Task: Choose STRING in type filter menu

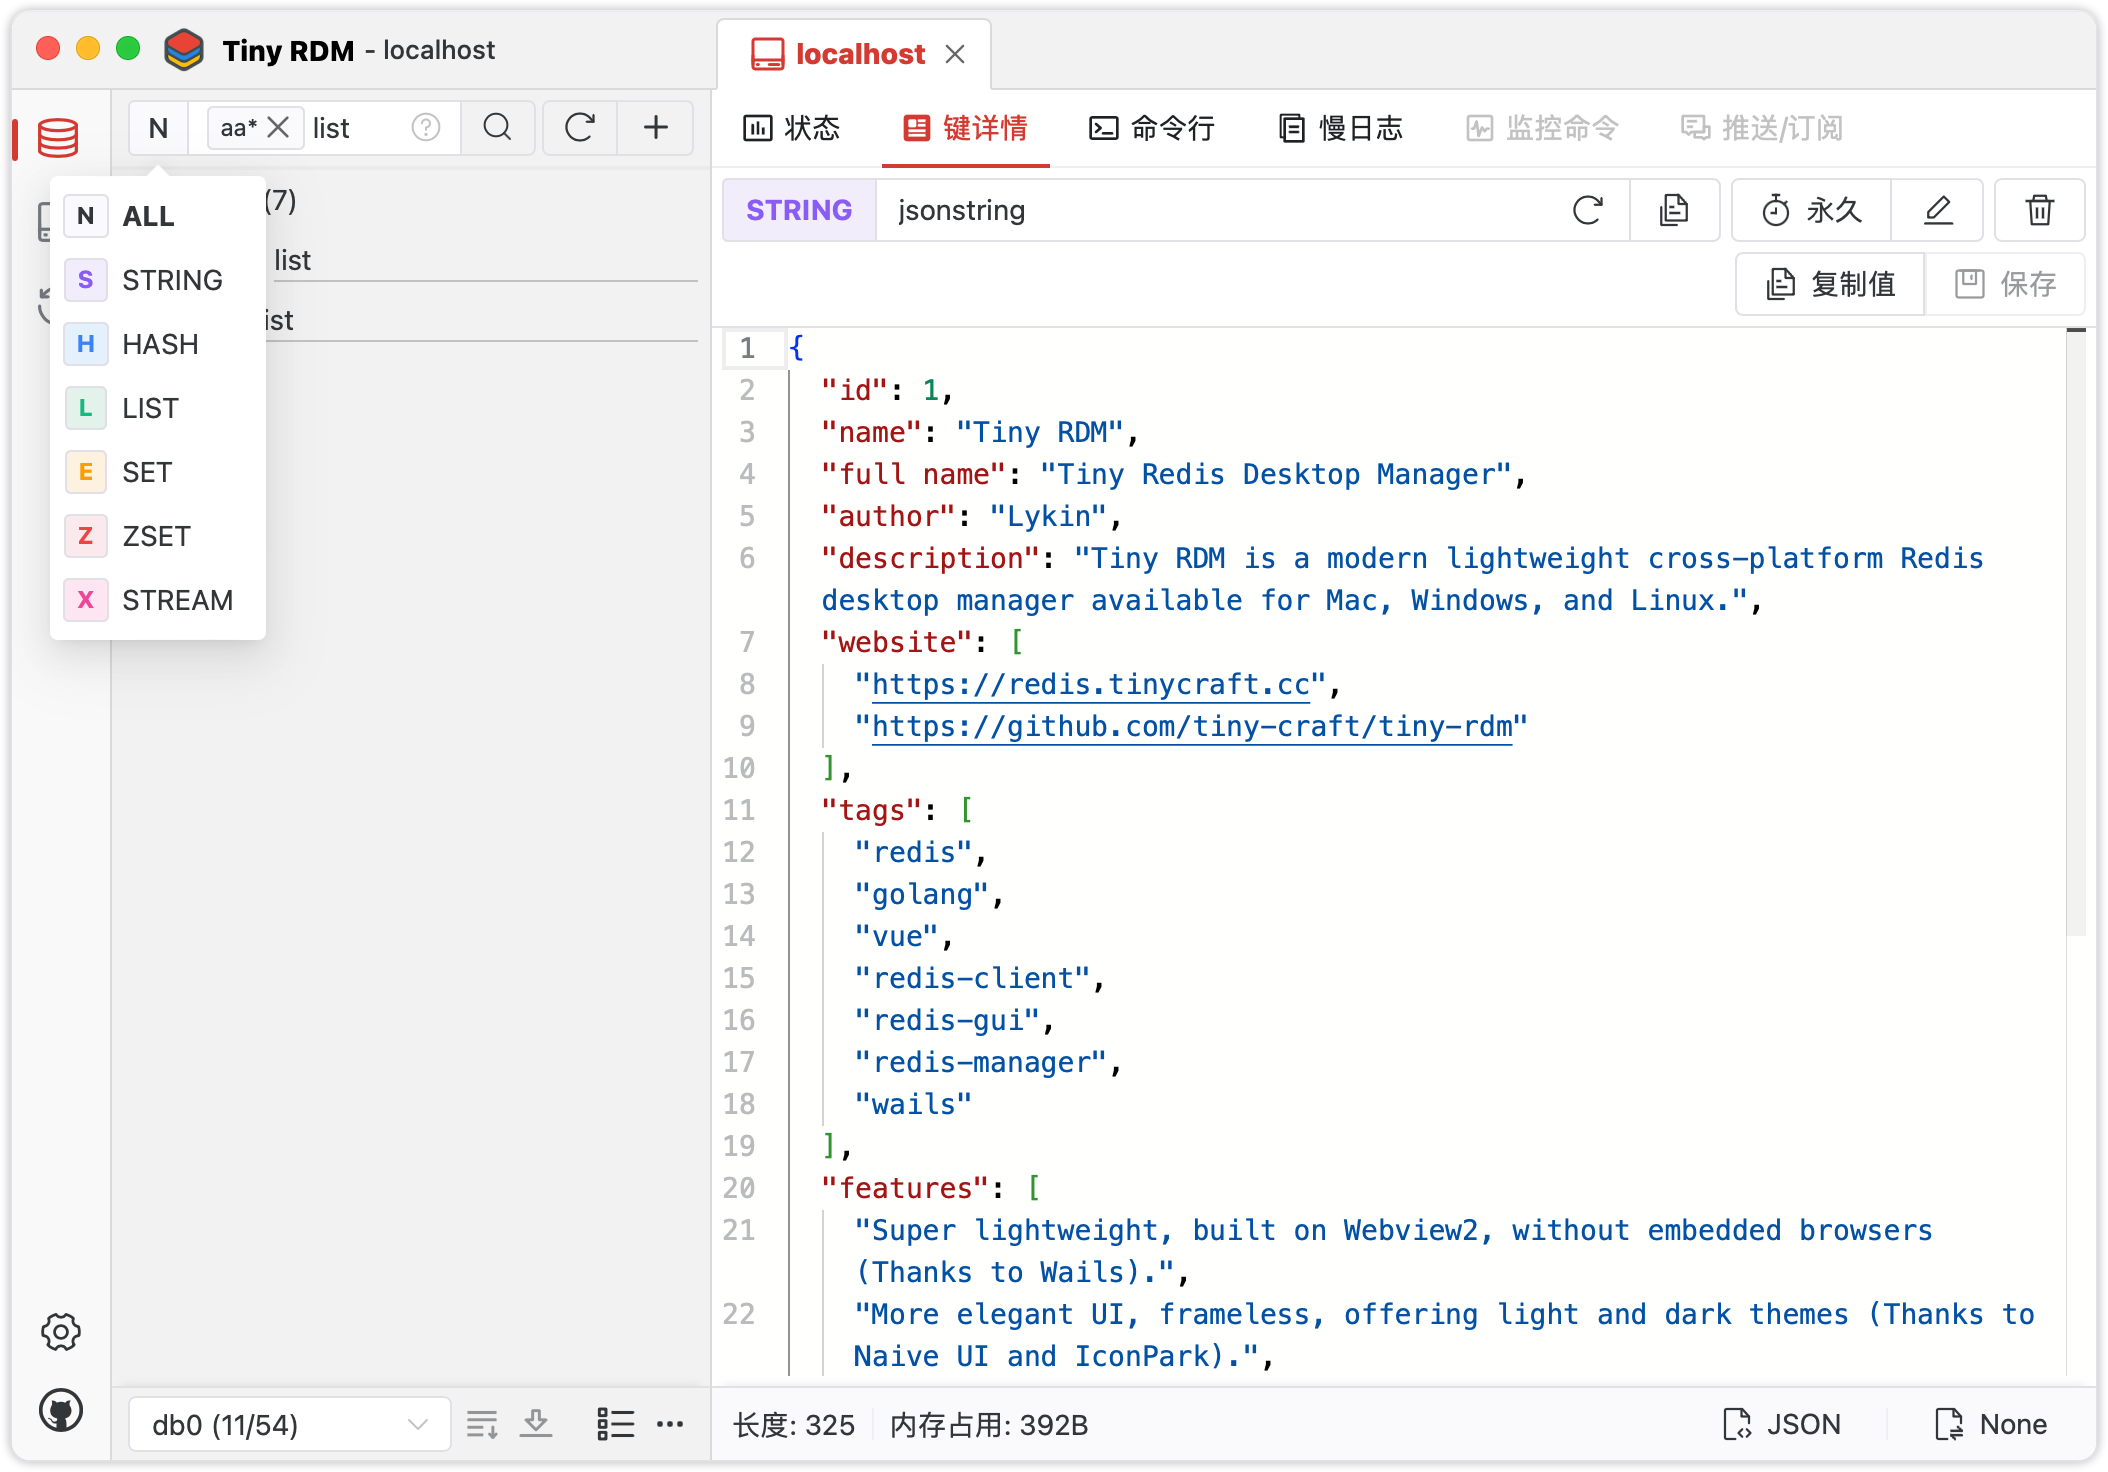Action: 158,280
